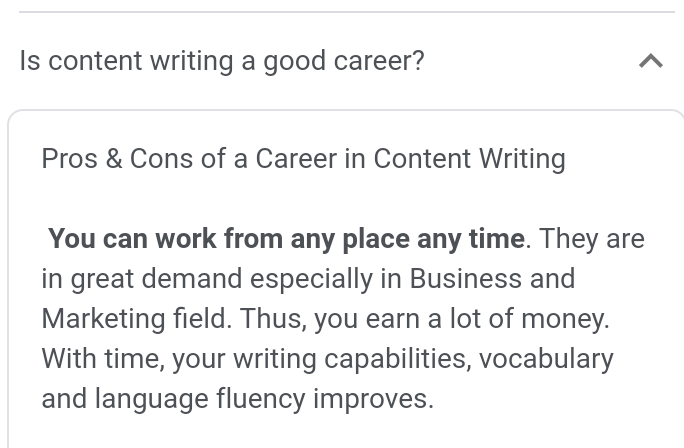
Task: Click the bold words 'any time'
Action: (471, 239)
